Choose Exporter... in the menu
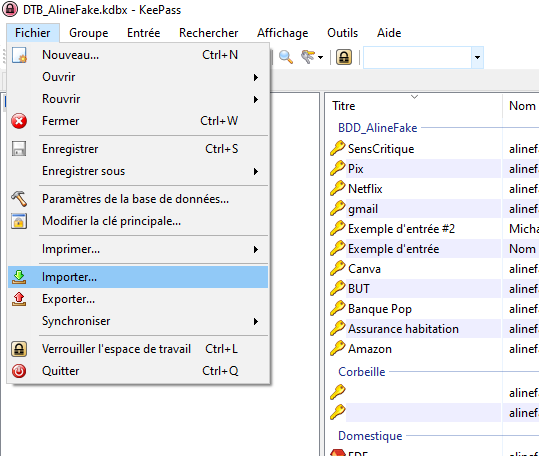The width and height of the screenshot is (539, 456). click(x=138, y=299)
